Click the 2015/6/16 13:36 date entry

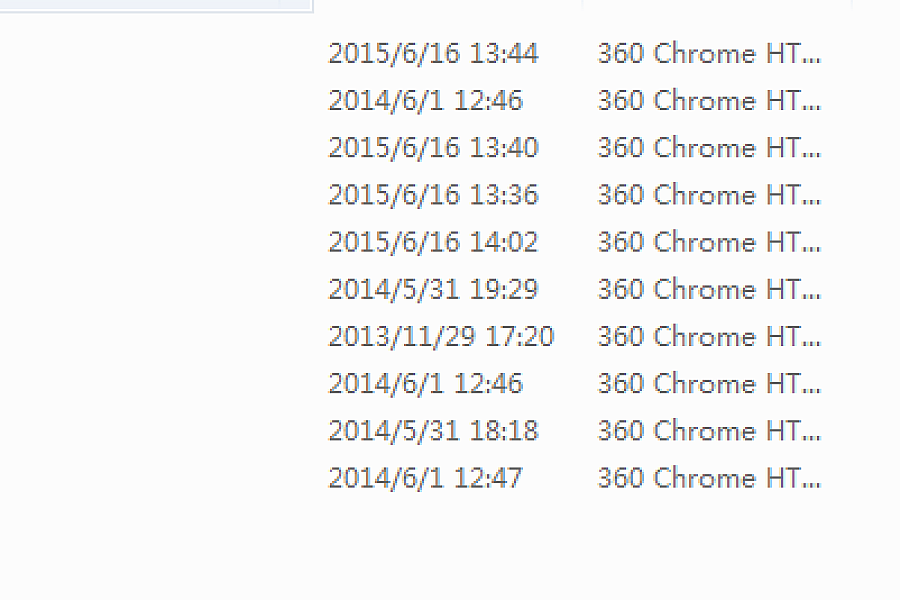[x=433, y=195]
